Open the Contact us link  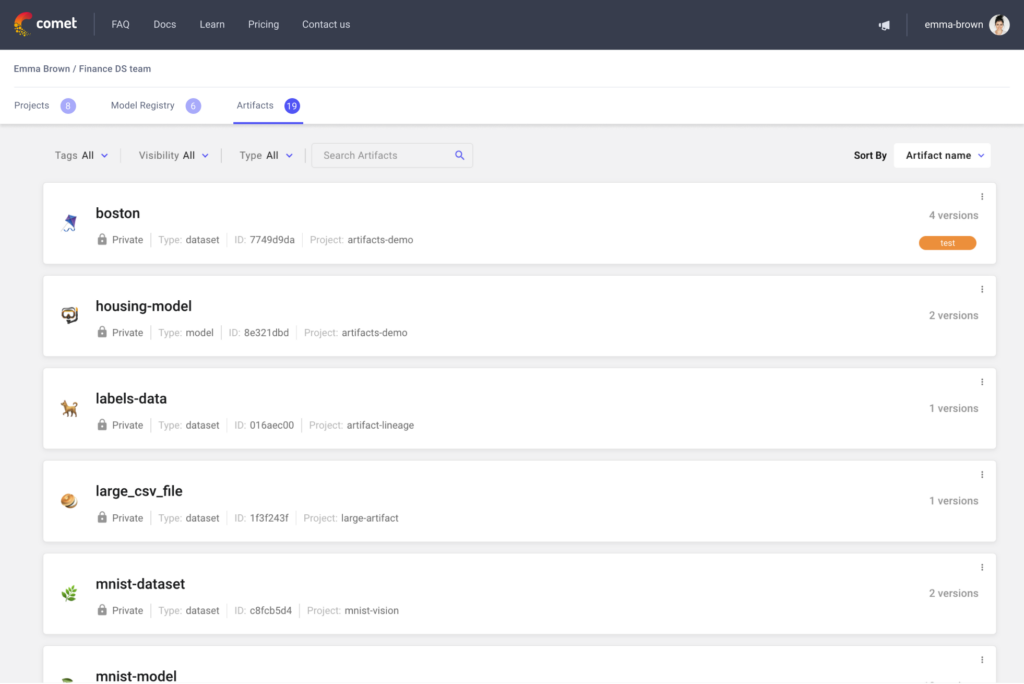click(x=326, y=24)
